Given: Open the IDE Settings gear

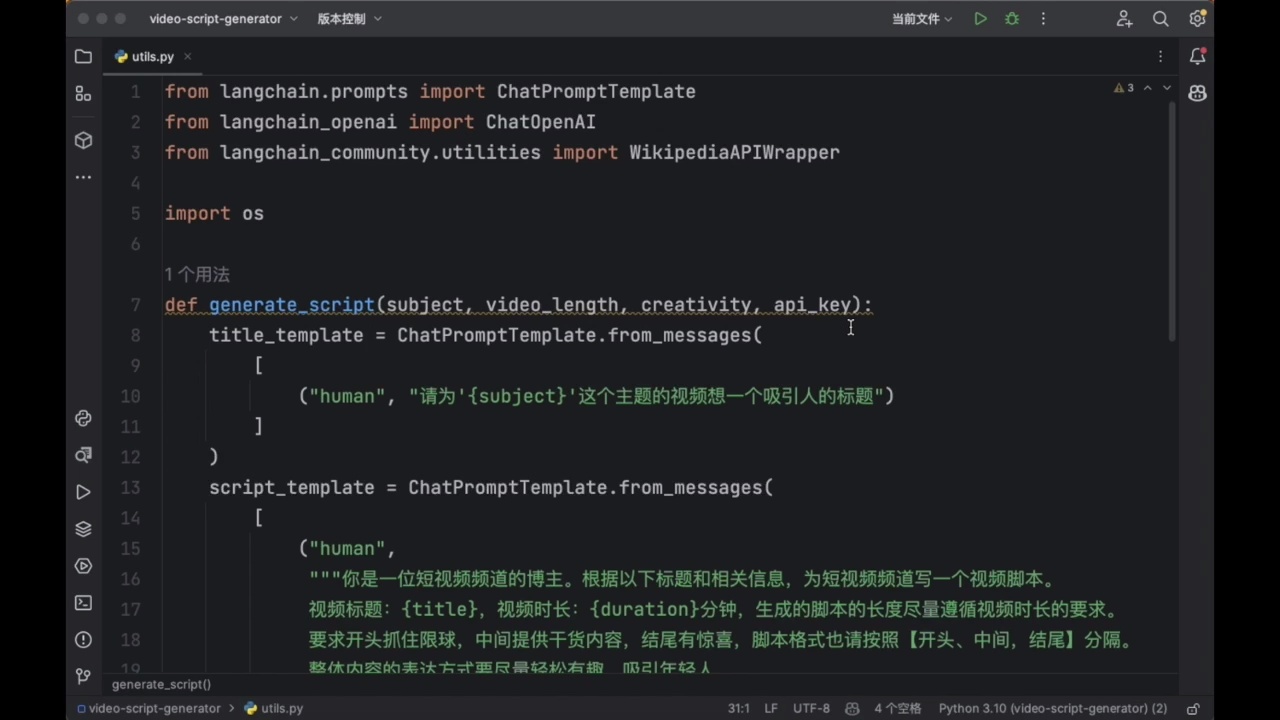Looking at the screenshot, I should [1197, 18].
